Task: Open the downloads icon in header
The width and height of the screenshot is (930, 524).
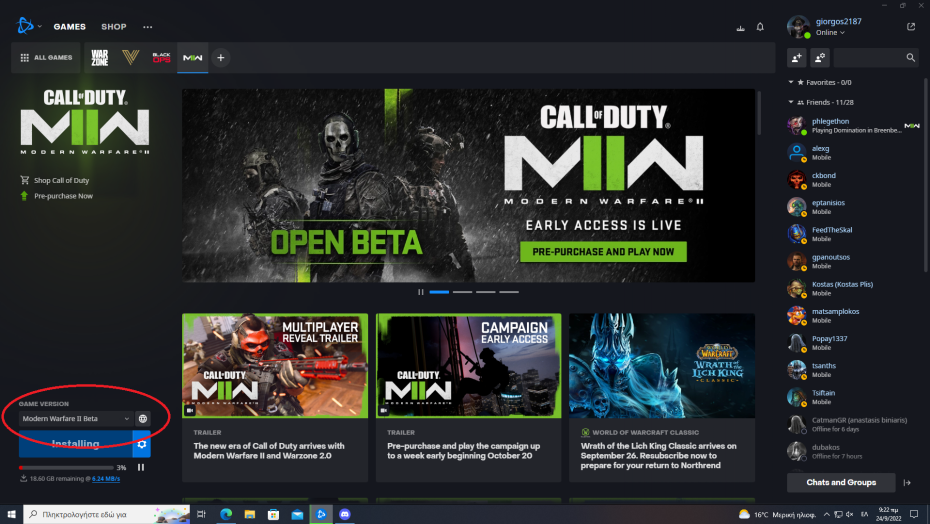Action: [740, 27]
